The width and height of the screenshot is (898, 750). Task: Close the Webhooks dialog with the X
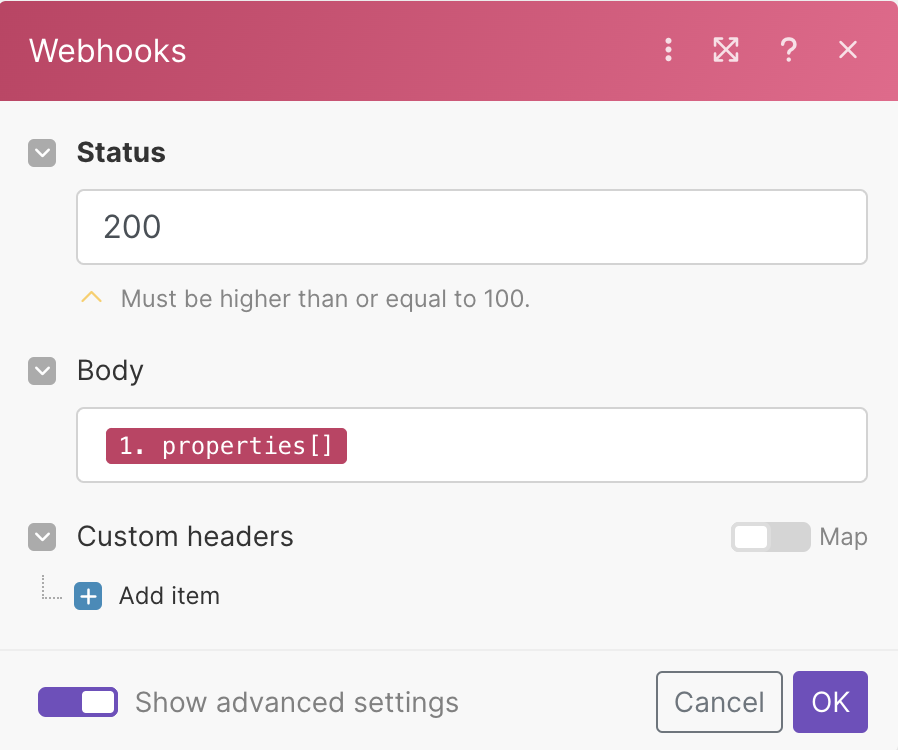click(x=848, y=50)
